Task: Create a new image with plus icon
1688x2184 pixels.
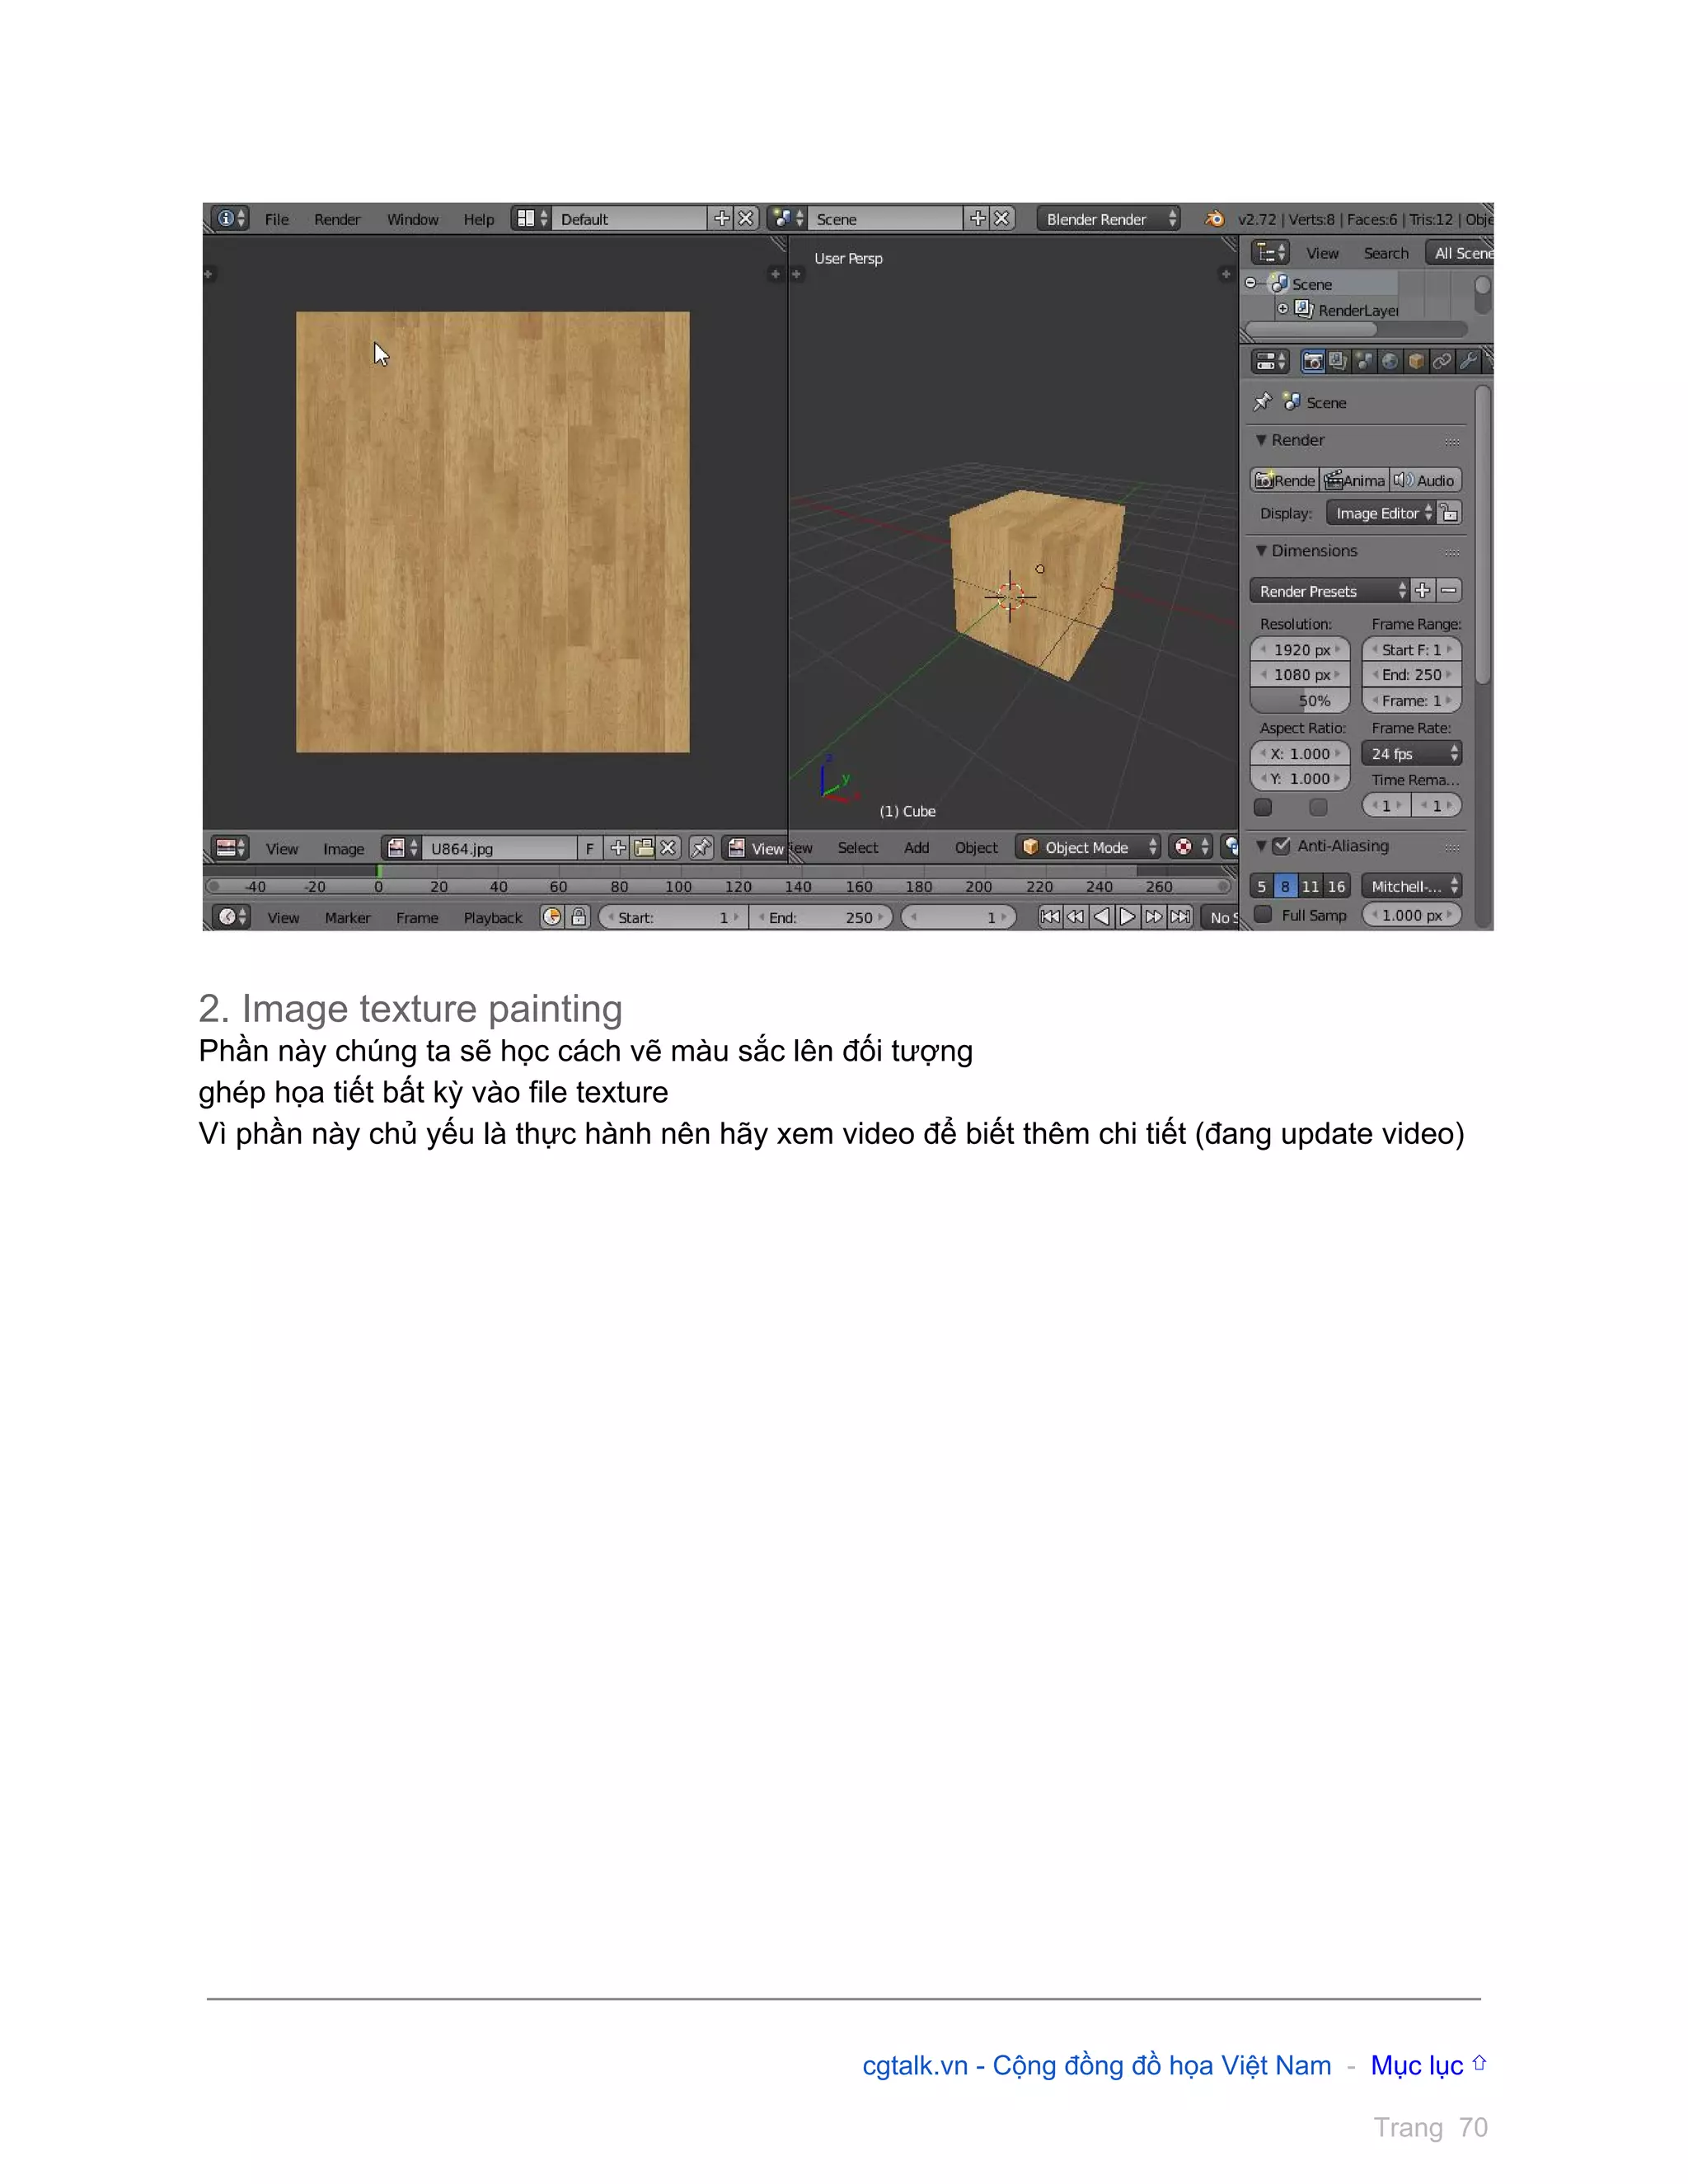Action: [618, 848]
